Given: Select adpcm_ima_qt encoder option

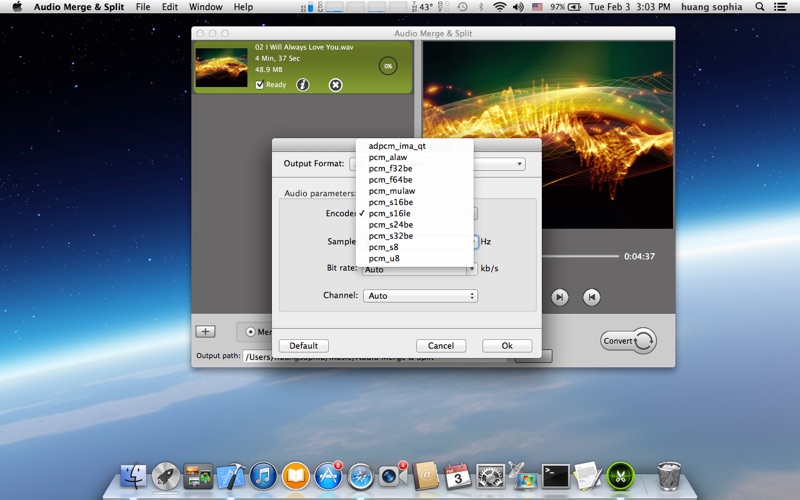Looking at the screenshot, I should coord(397,146).
